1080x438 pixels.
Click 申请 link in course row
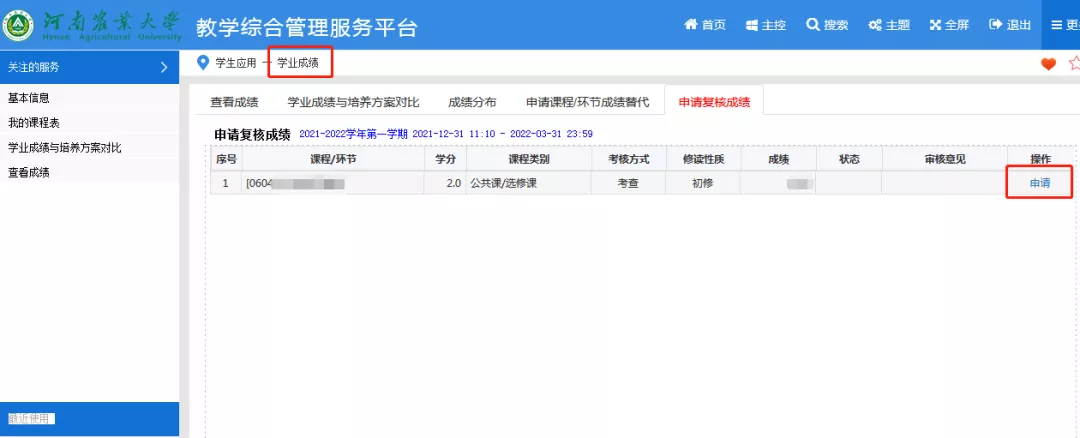[x=1040, y=183]
